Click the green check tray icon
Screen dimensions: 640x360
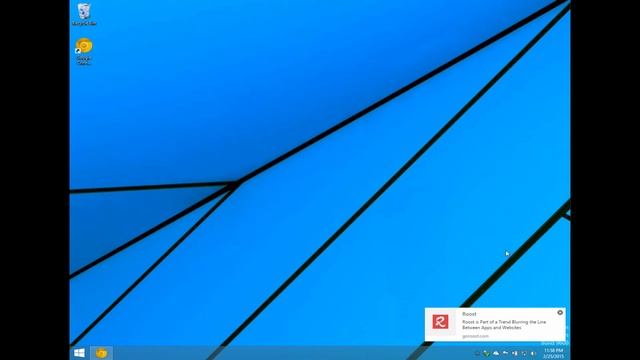point(487,353)
